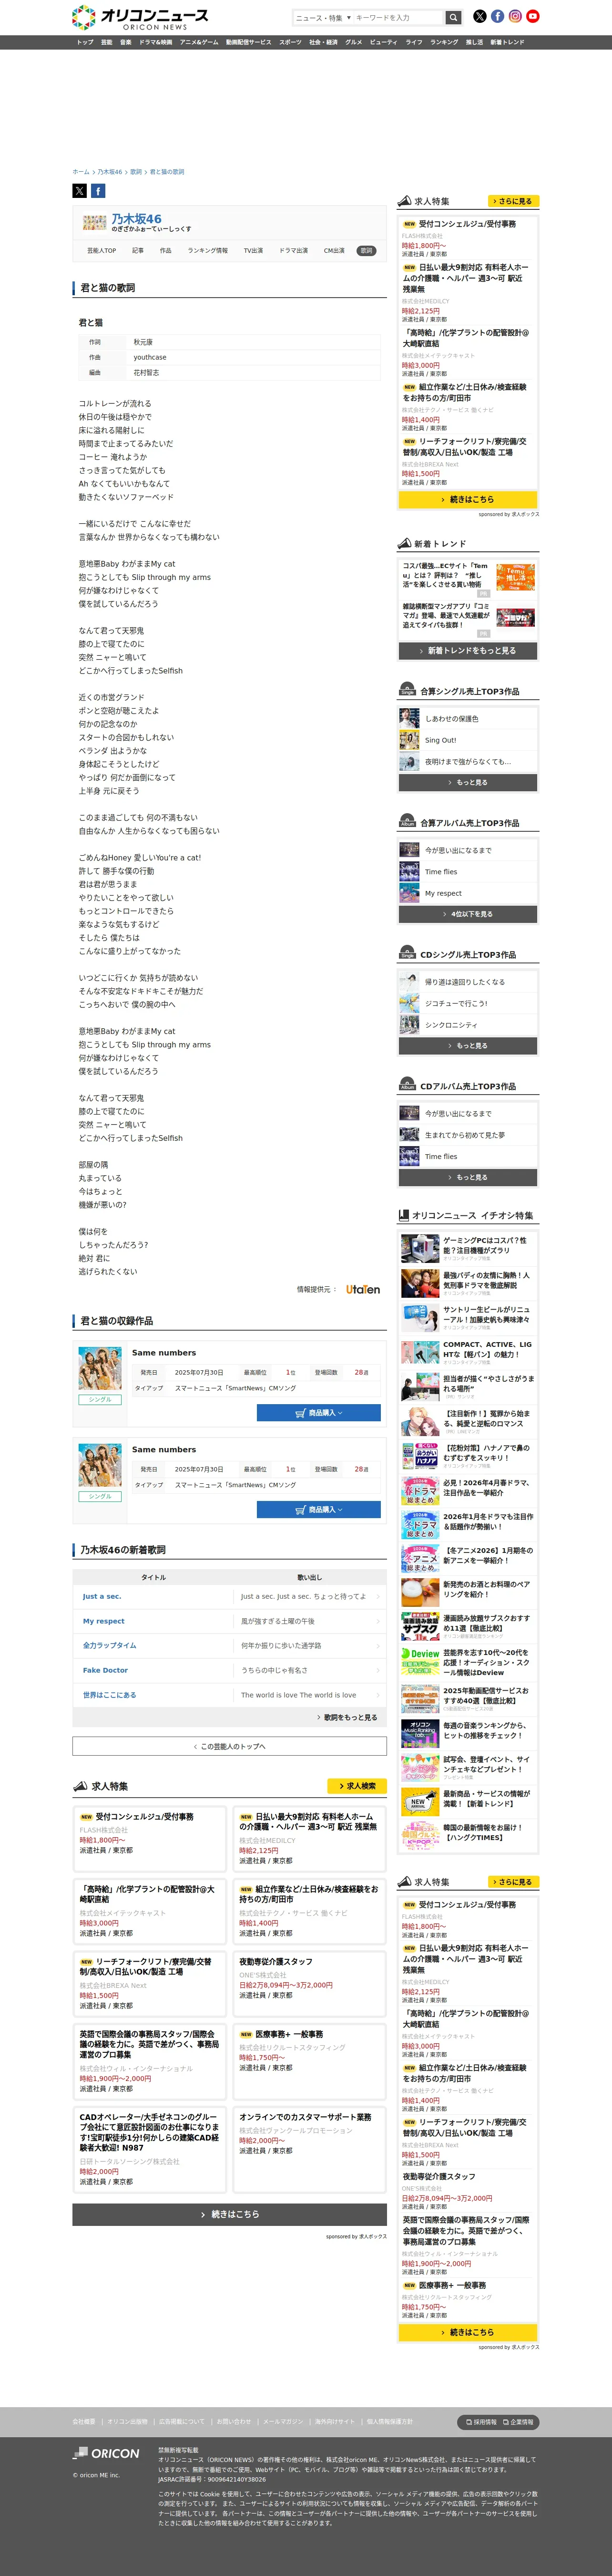612x2576 pixels.
Task: Open Oricon News Facebook page in header
Action: tap(497, 16)
